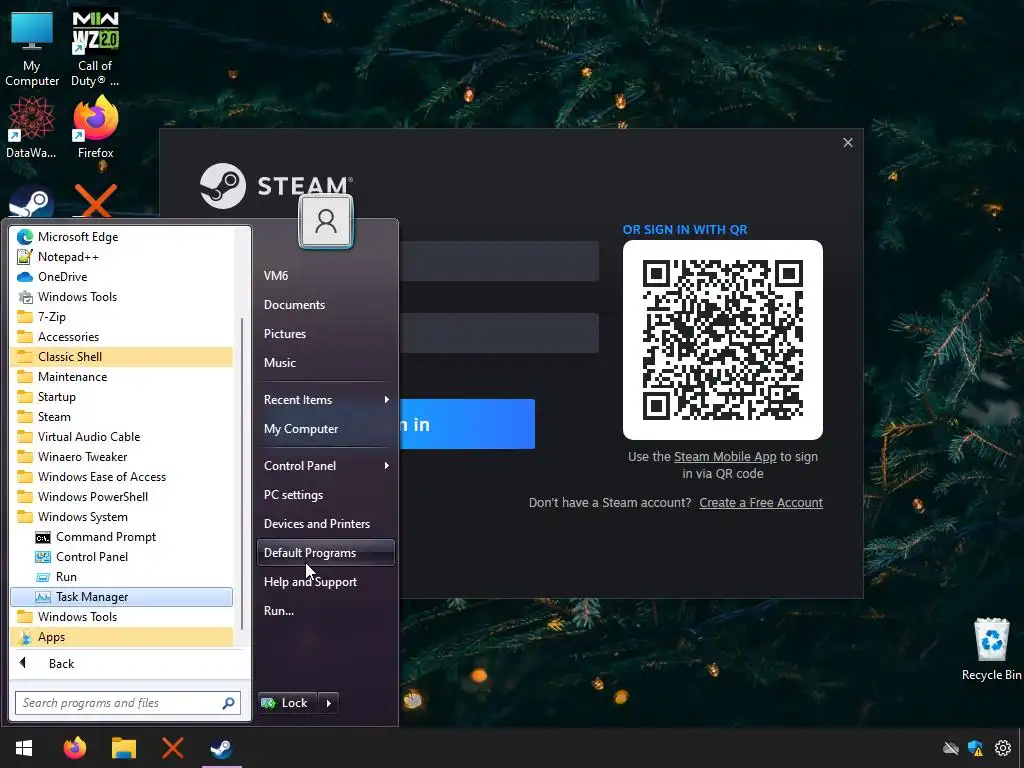Open Control Panel submenu in right pane

(326, 466)
